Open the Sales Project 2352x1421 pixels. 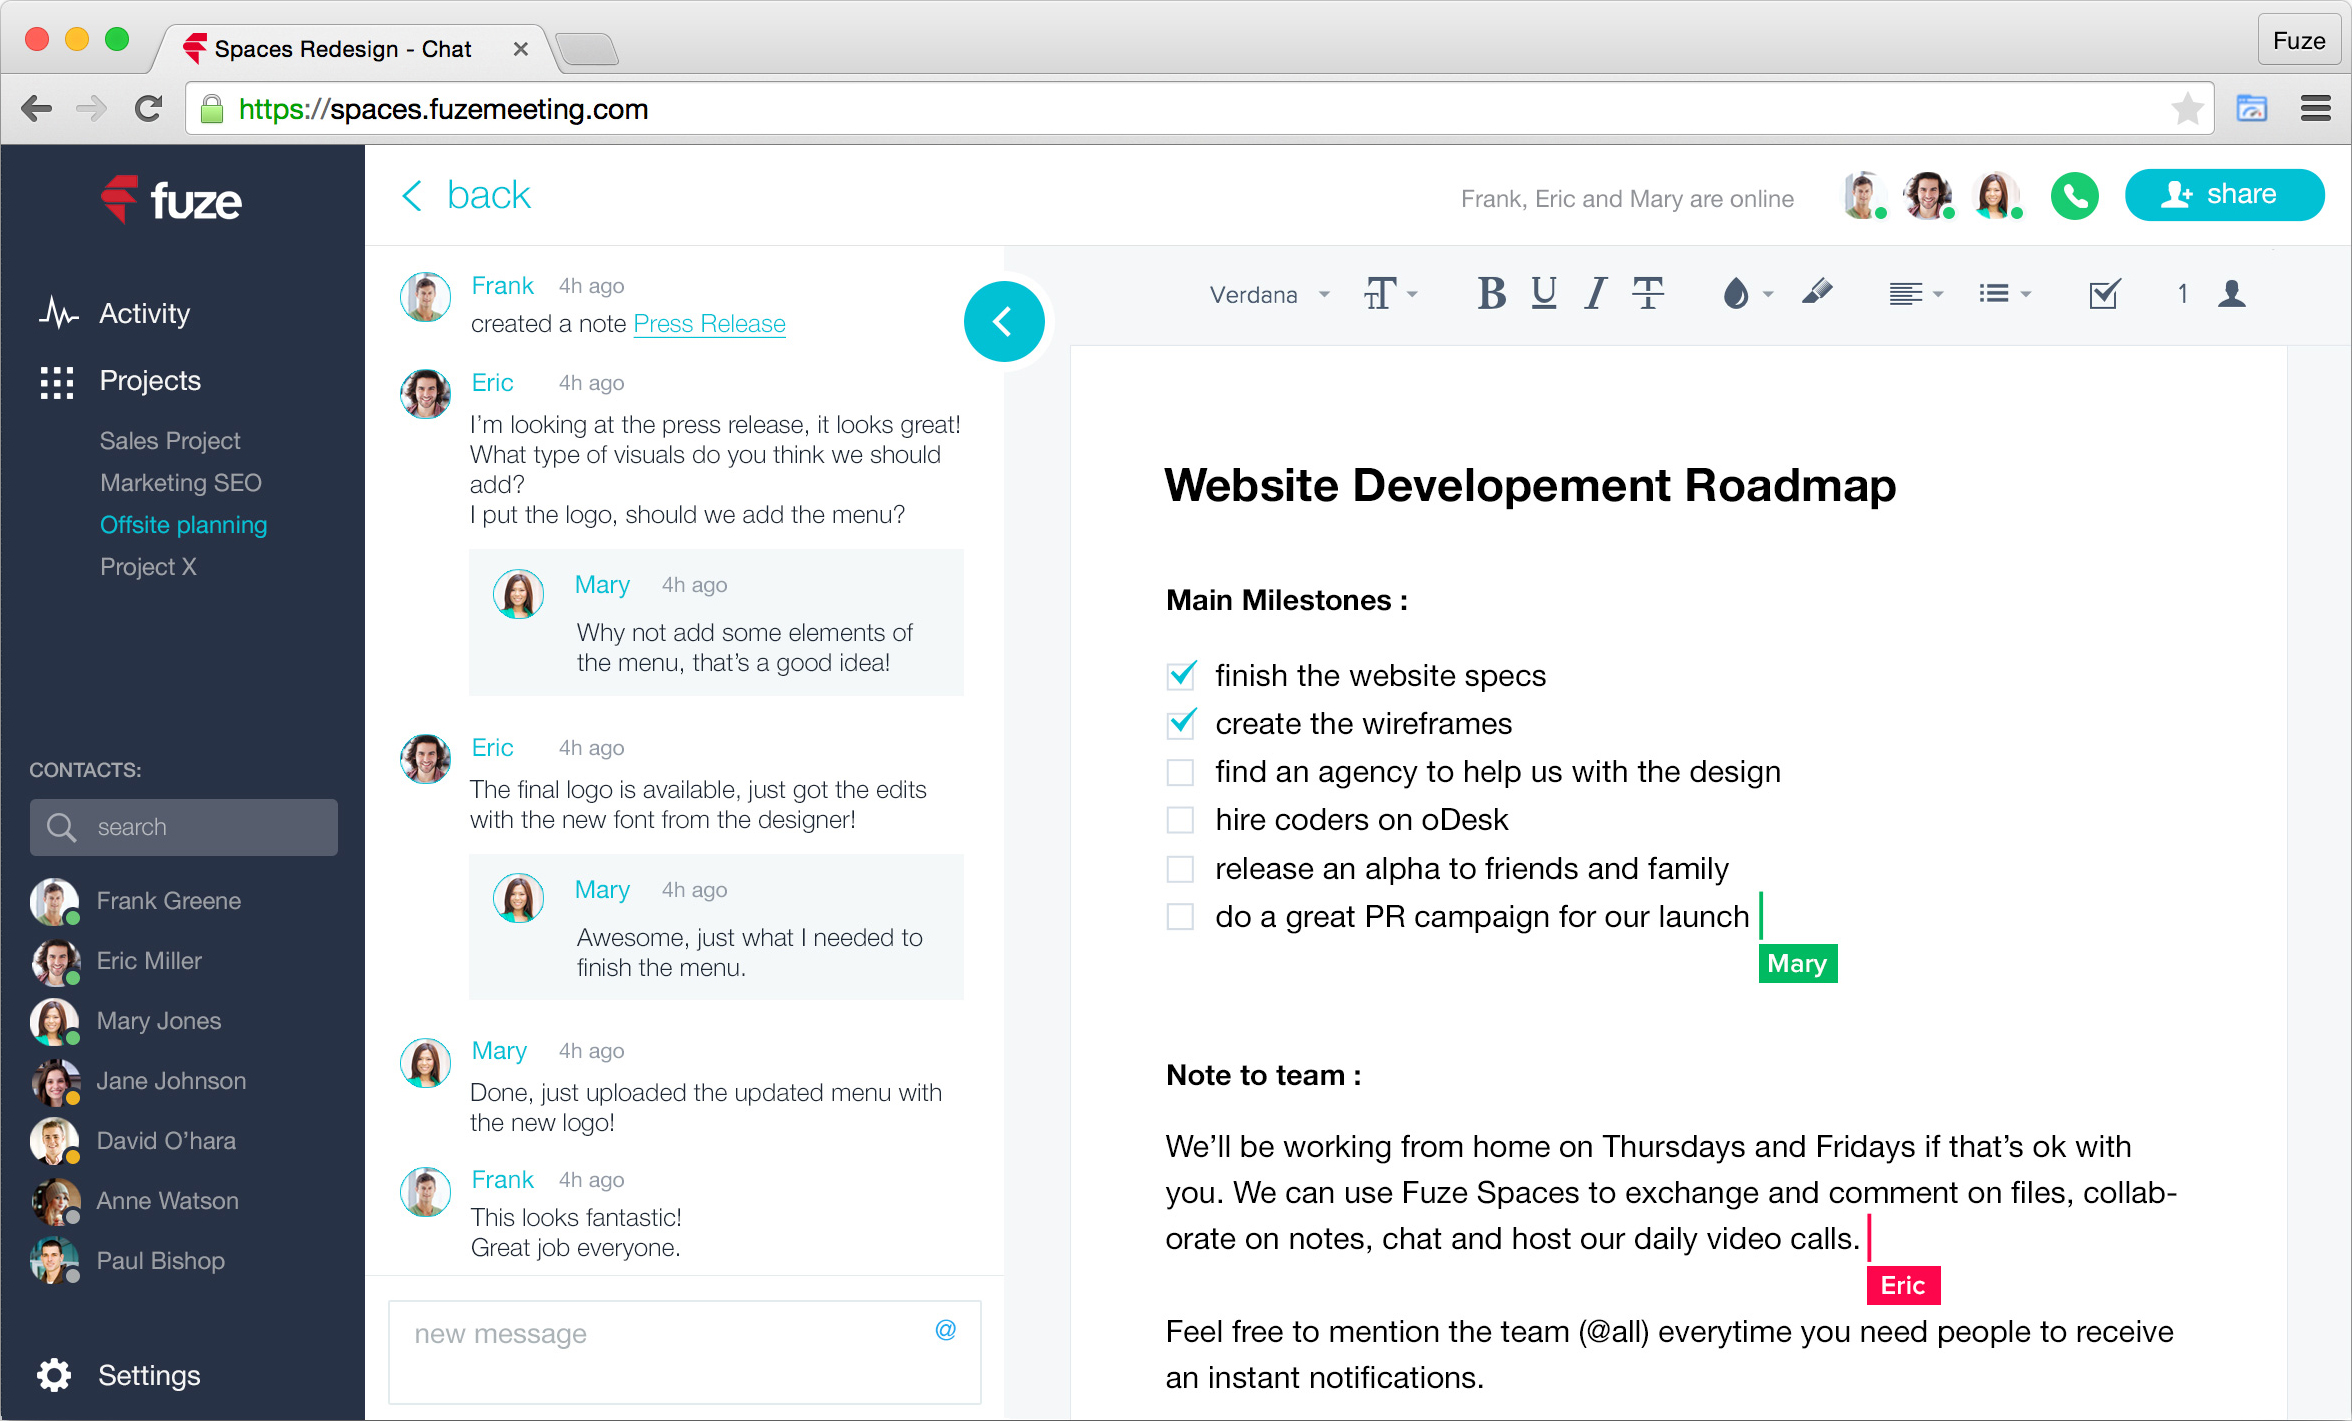pos(170,441)
